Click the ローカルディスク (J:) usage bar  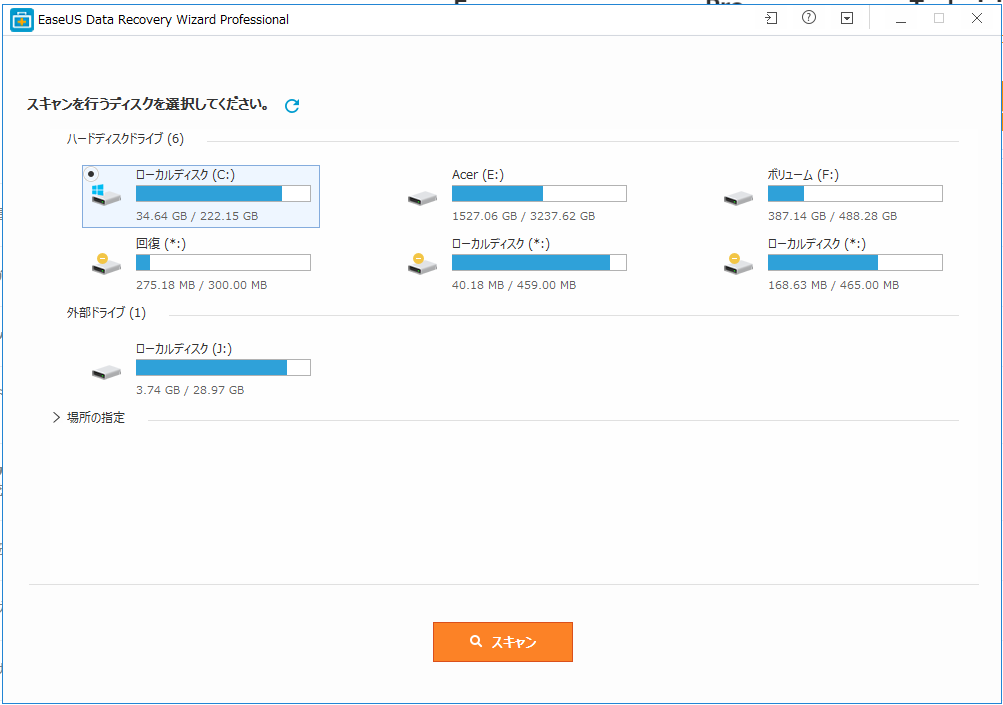coord(223,367)
